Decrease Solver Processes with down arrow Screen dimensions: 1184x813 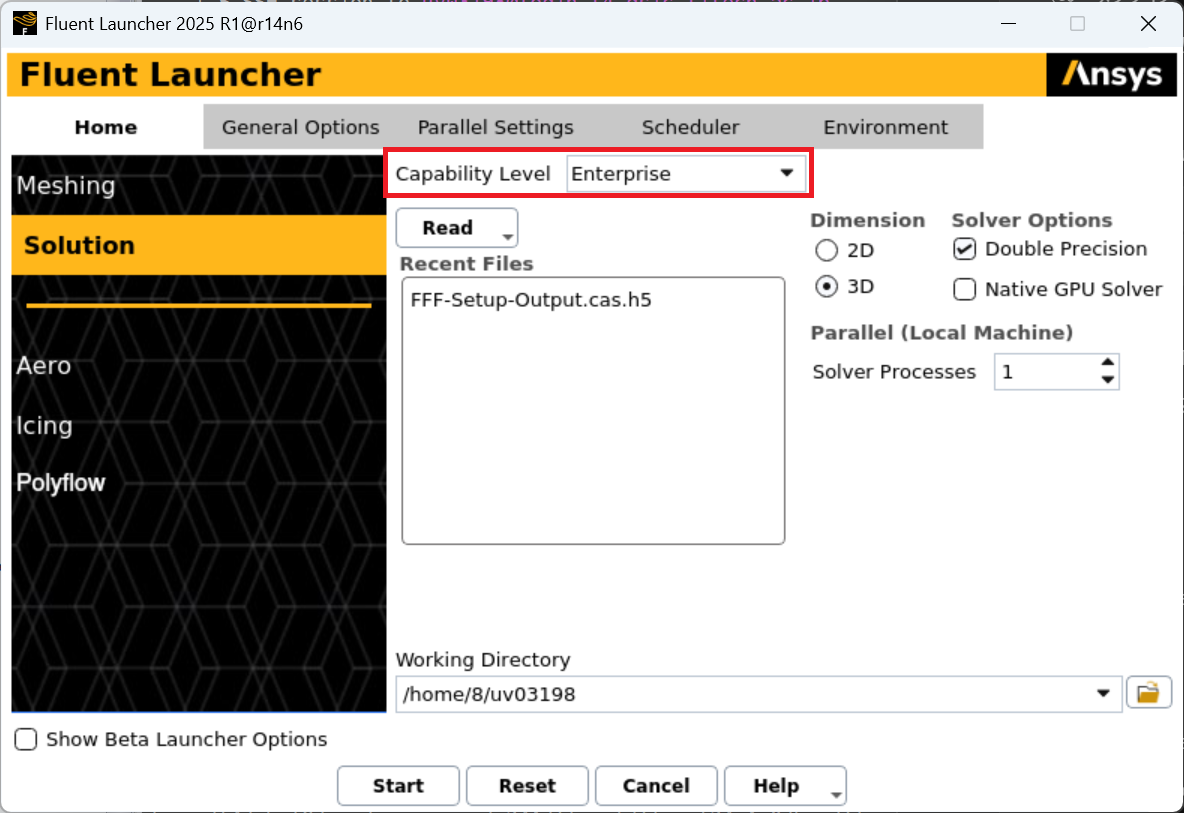pos(1107,380)
